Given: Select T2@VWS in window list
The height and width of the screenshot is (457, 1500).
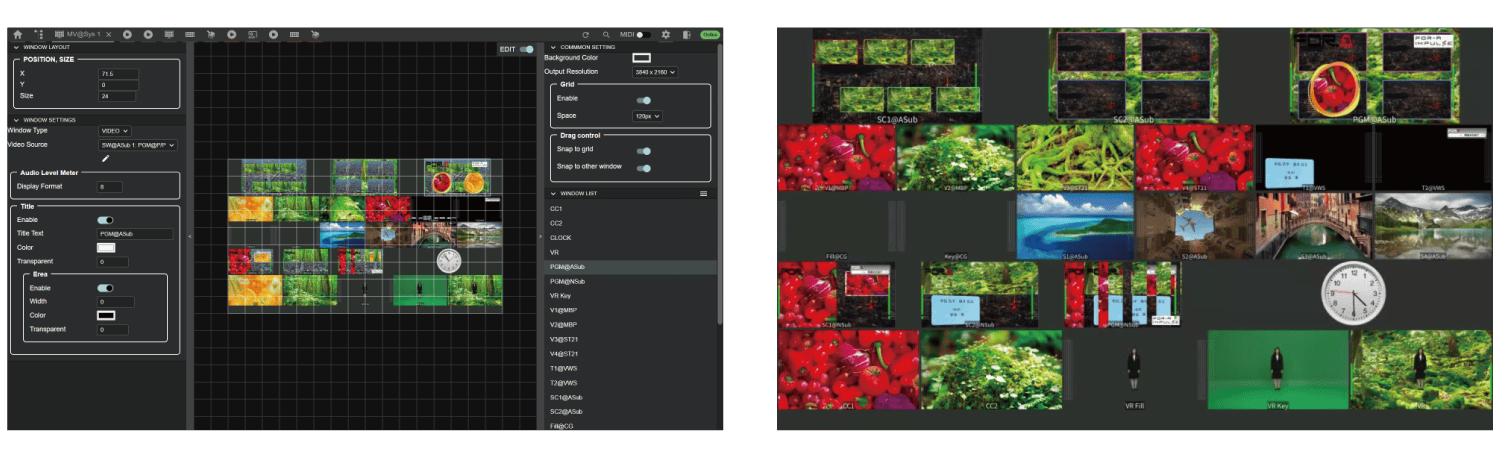Looking at the screenshot, I should point(631,383).
